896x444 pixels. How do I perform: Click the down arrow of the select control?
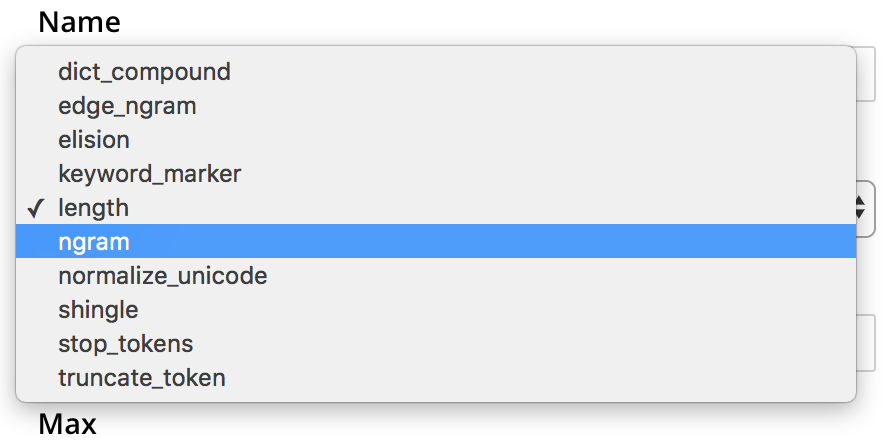click(x=863, y=215)
